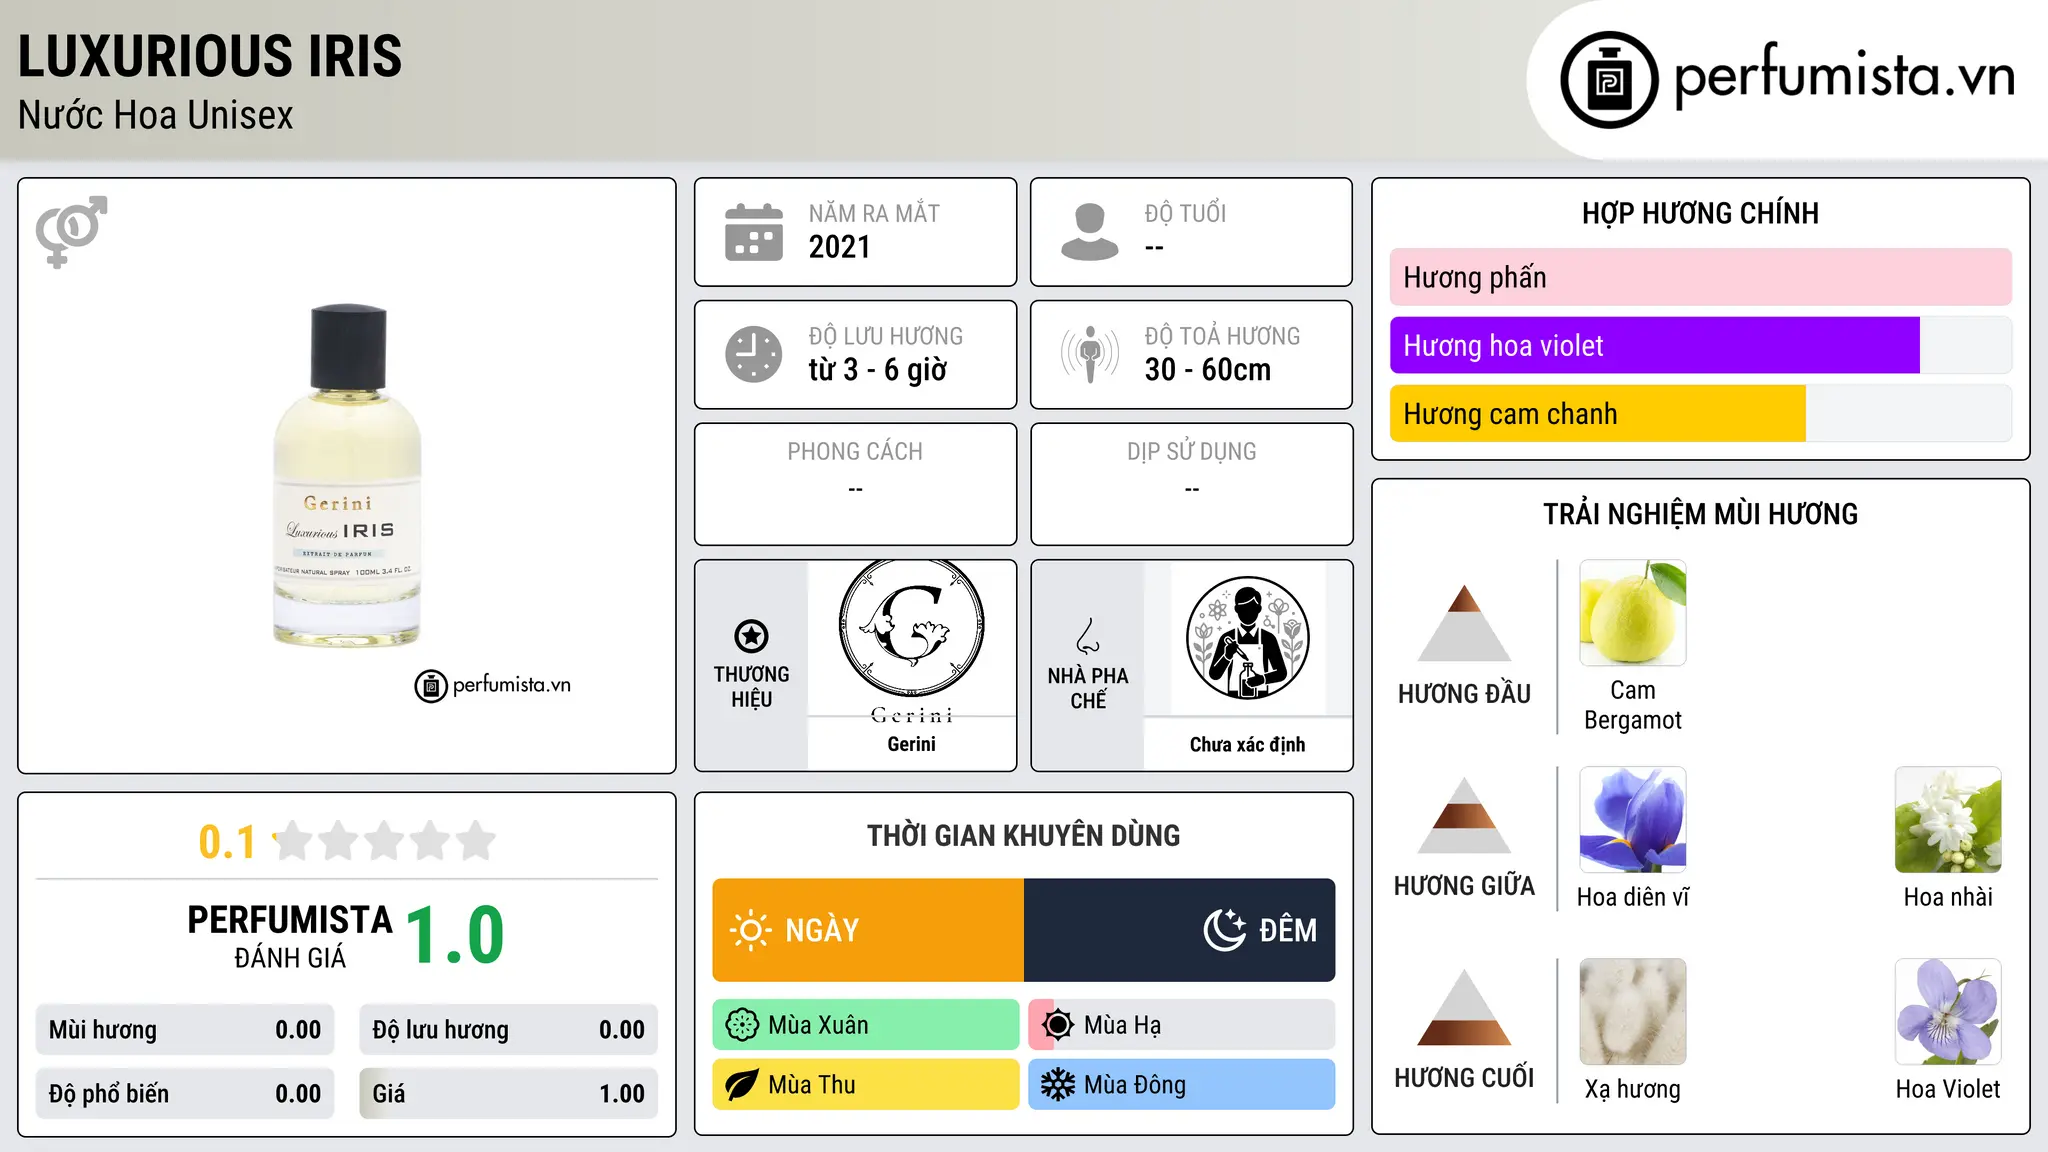This screenshot has width=2048, height=1152.
Task: Click the moon icon in Đêm bar
Action: click(1225, 930)
